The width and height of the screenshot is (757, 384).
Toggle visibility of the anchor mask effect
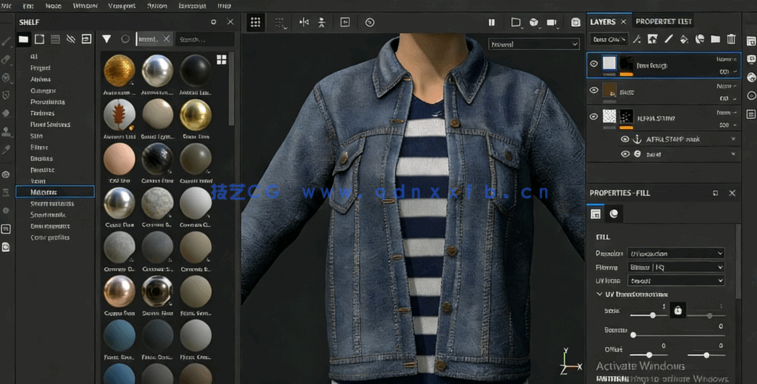(x=625, y=139)
